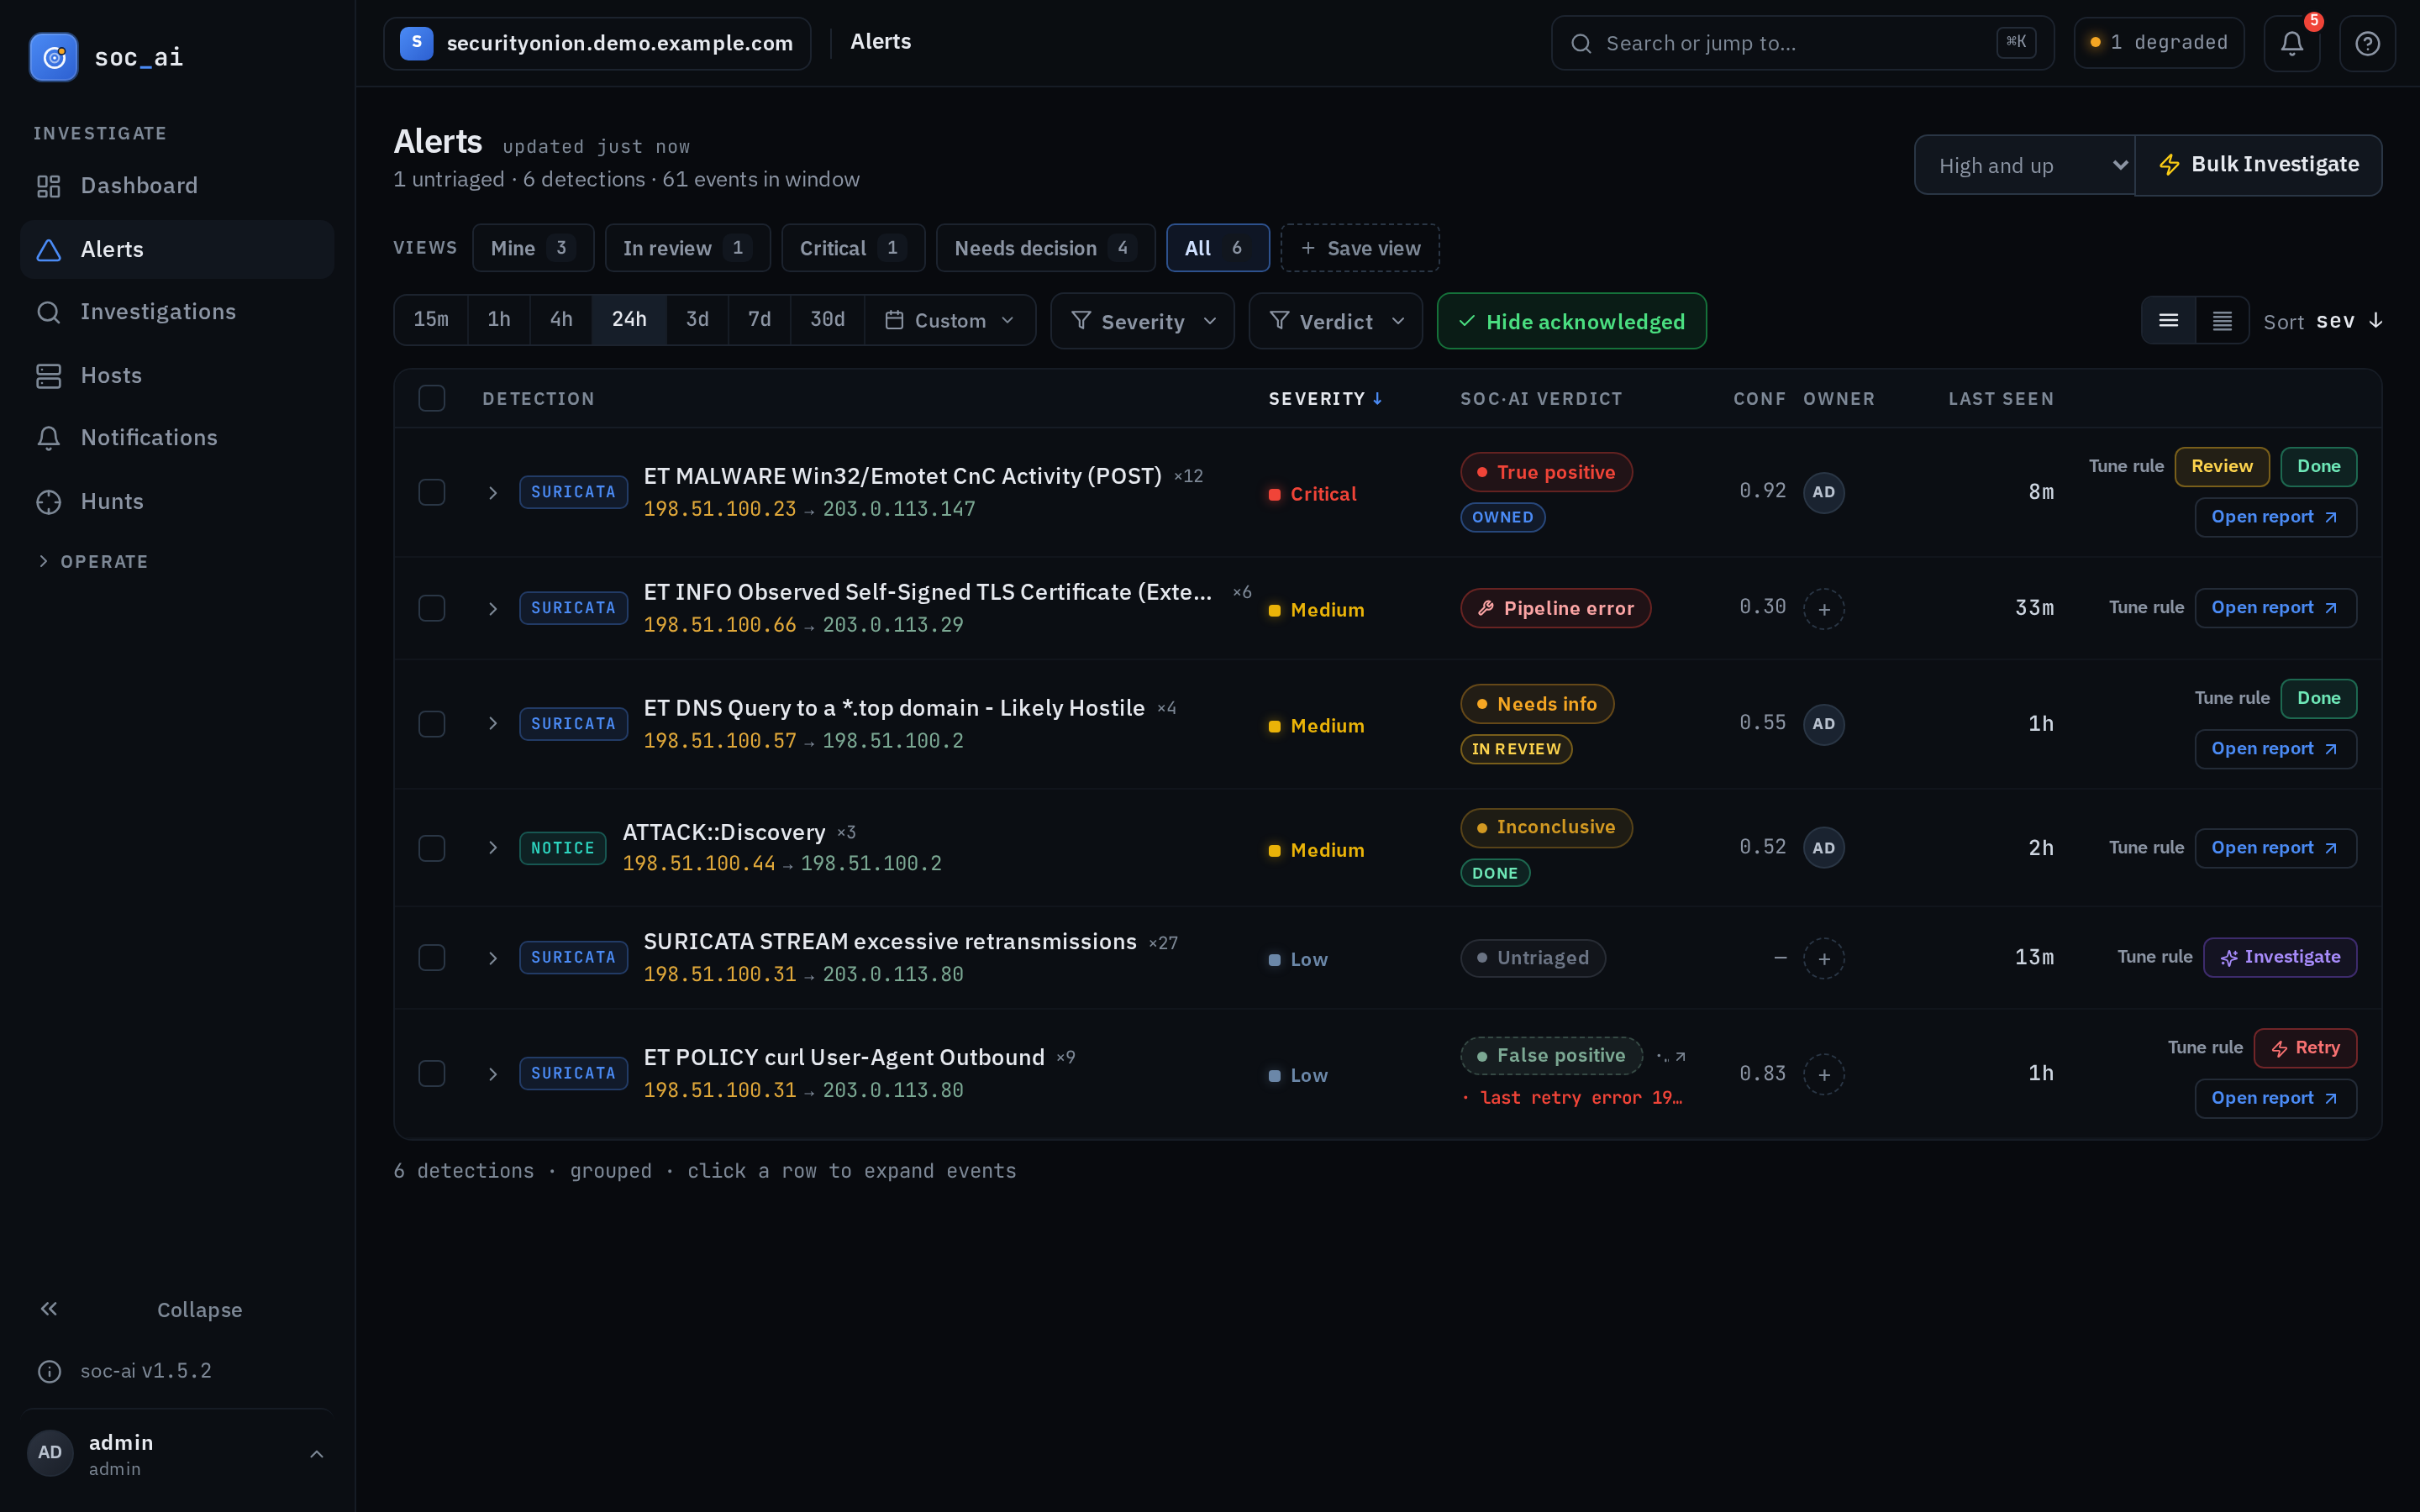
Task: Switch to the Mine view tab
Action: (533, 248)
